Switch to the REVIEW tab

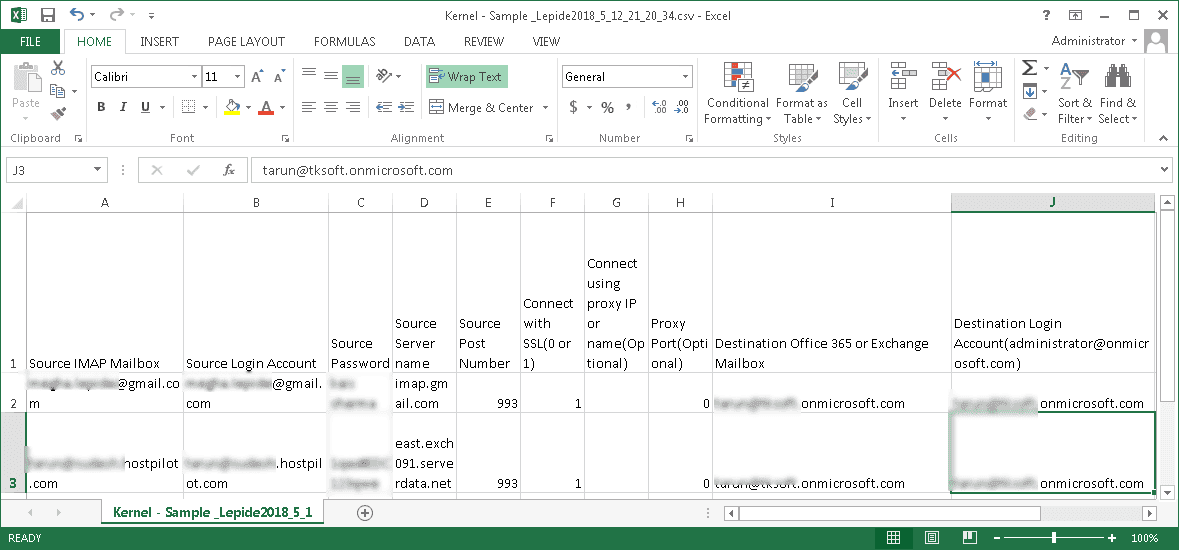coord(483,41)
